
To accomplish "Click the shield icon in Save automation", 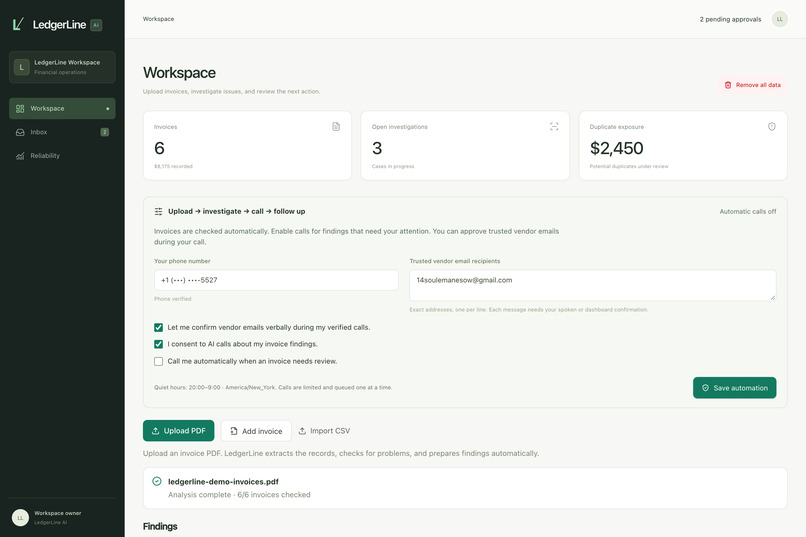I will point(705,388).
